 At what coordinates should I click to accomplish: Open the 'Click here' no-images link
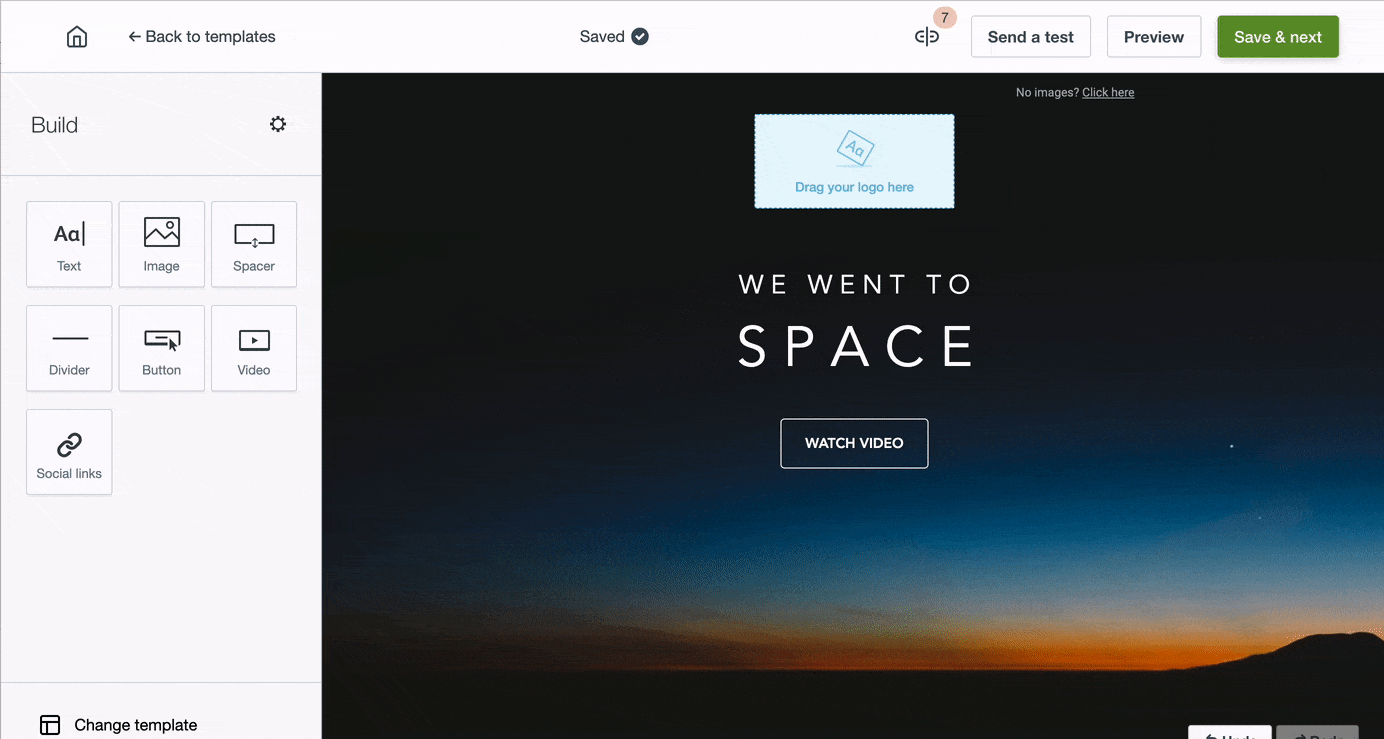click(x=1108, y=92)
